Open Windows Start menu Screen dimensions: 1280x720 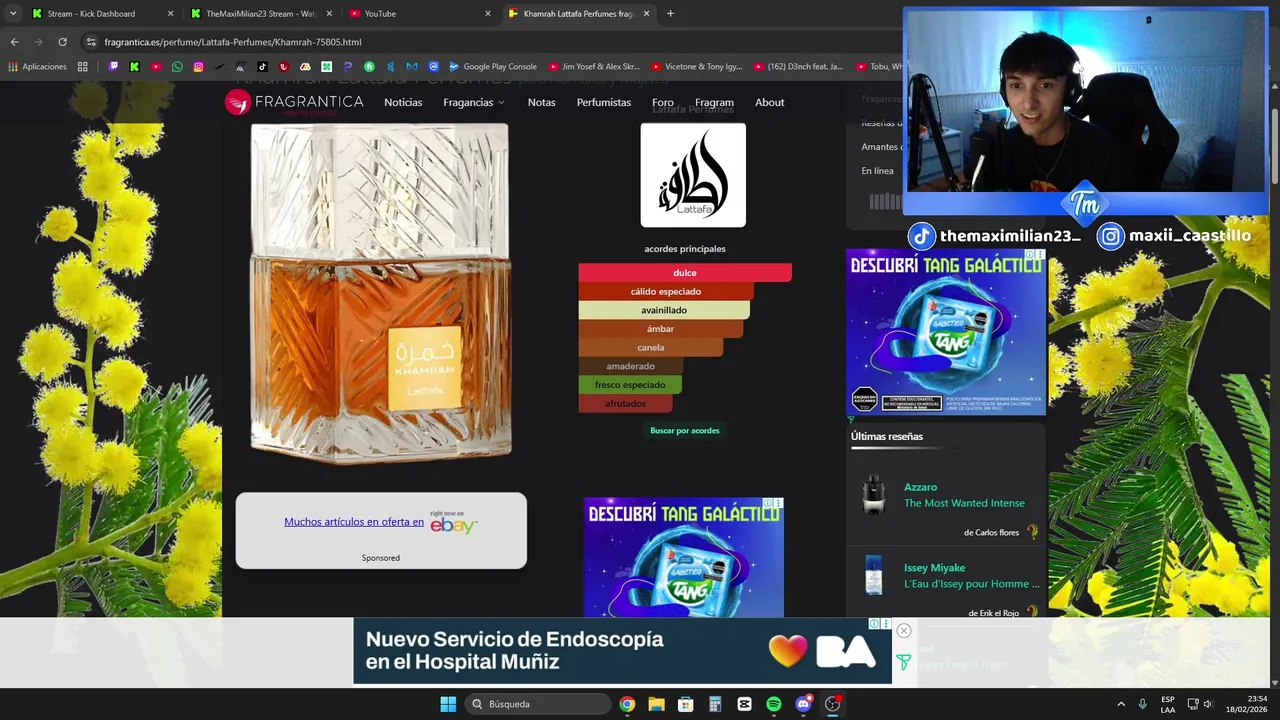pos(448,704)
